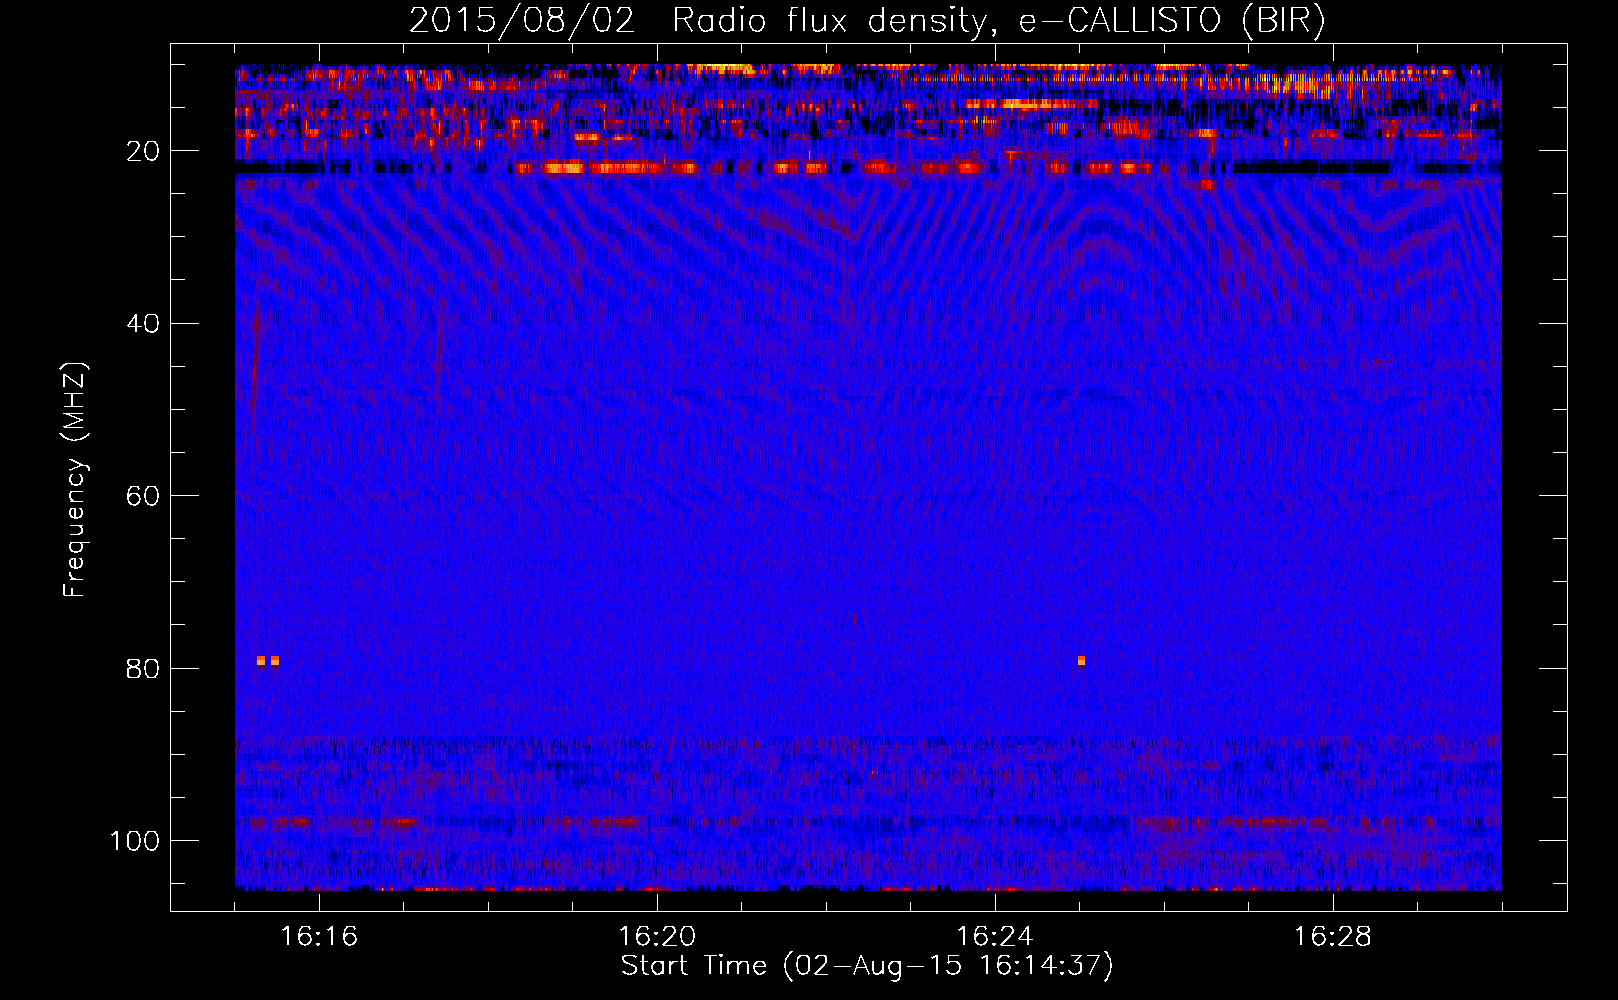Click the "16:24" time tick label
Image resolution: width=1618 pixels, height=1000 pixels.
pyautogui.click(x=995, y=937)
